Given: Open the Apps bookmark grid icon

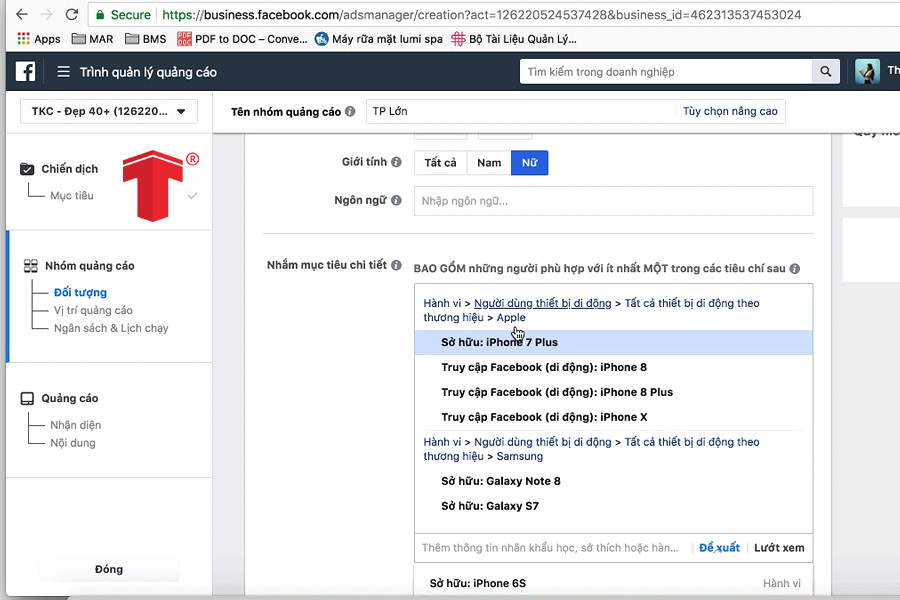Looking at the screenshot, I should click(24, 38).
